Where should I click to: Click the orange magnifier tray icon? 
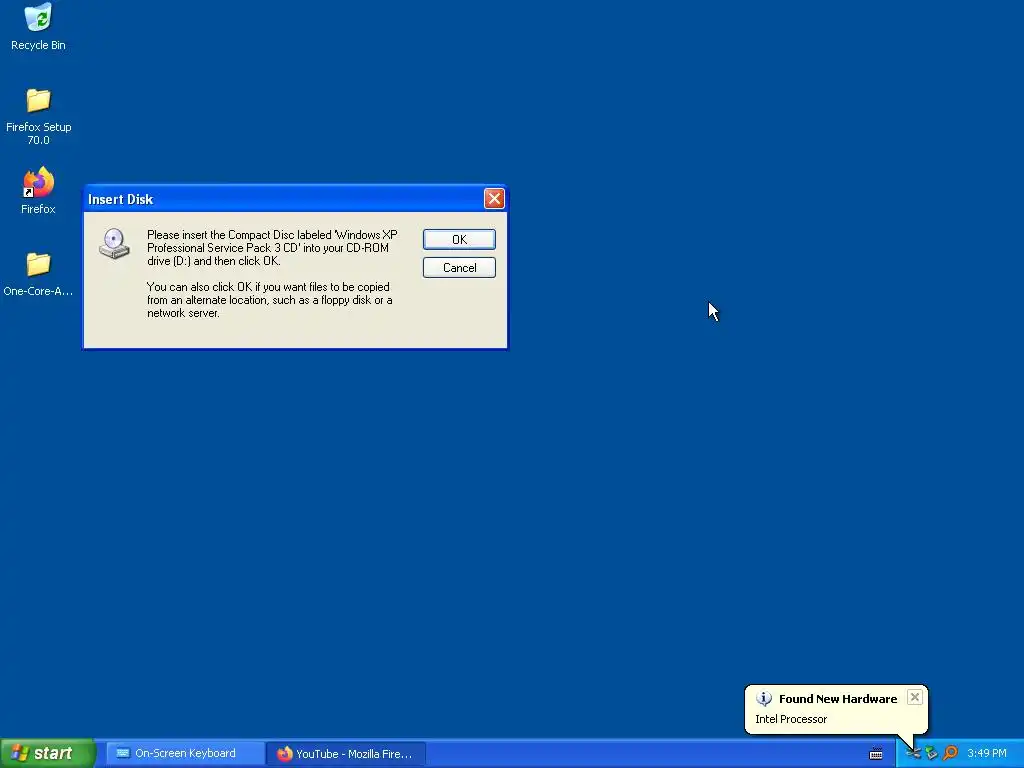click(x=950, y=753)
